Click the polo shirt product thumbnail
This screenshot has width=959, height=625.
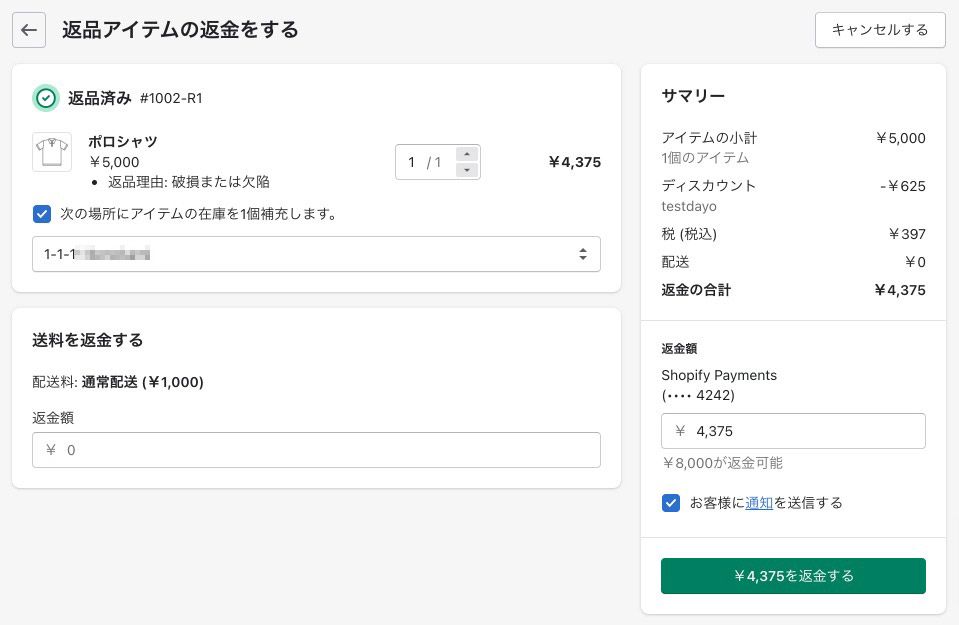point(52,152)
